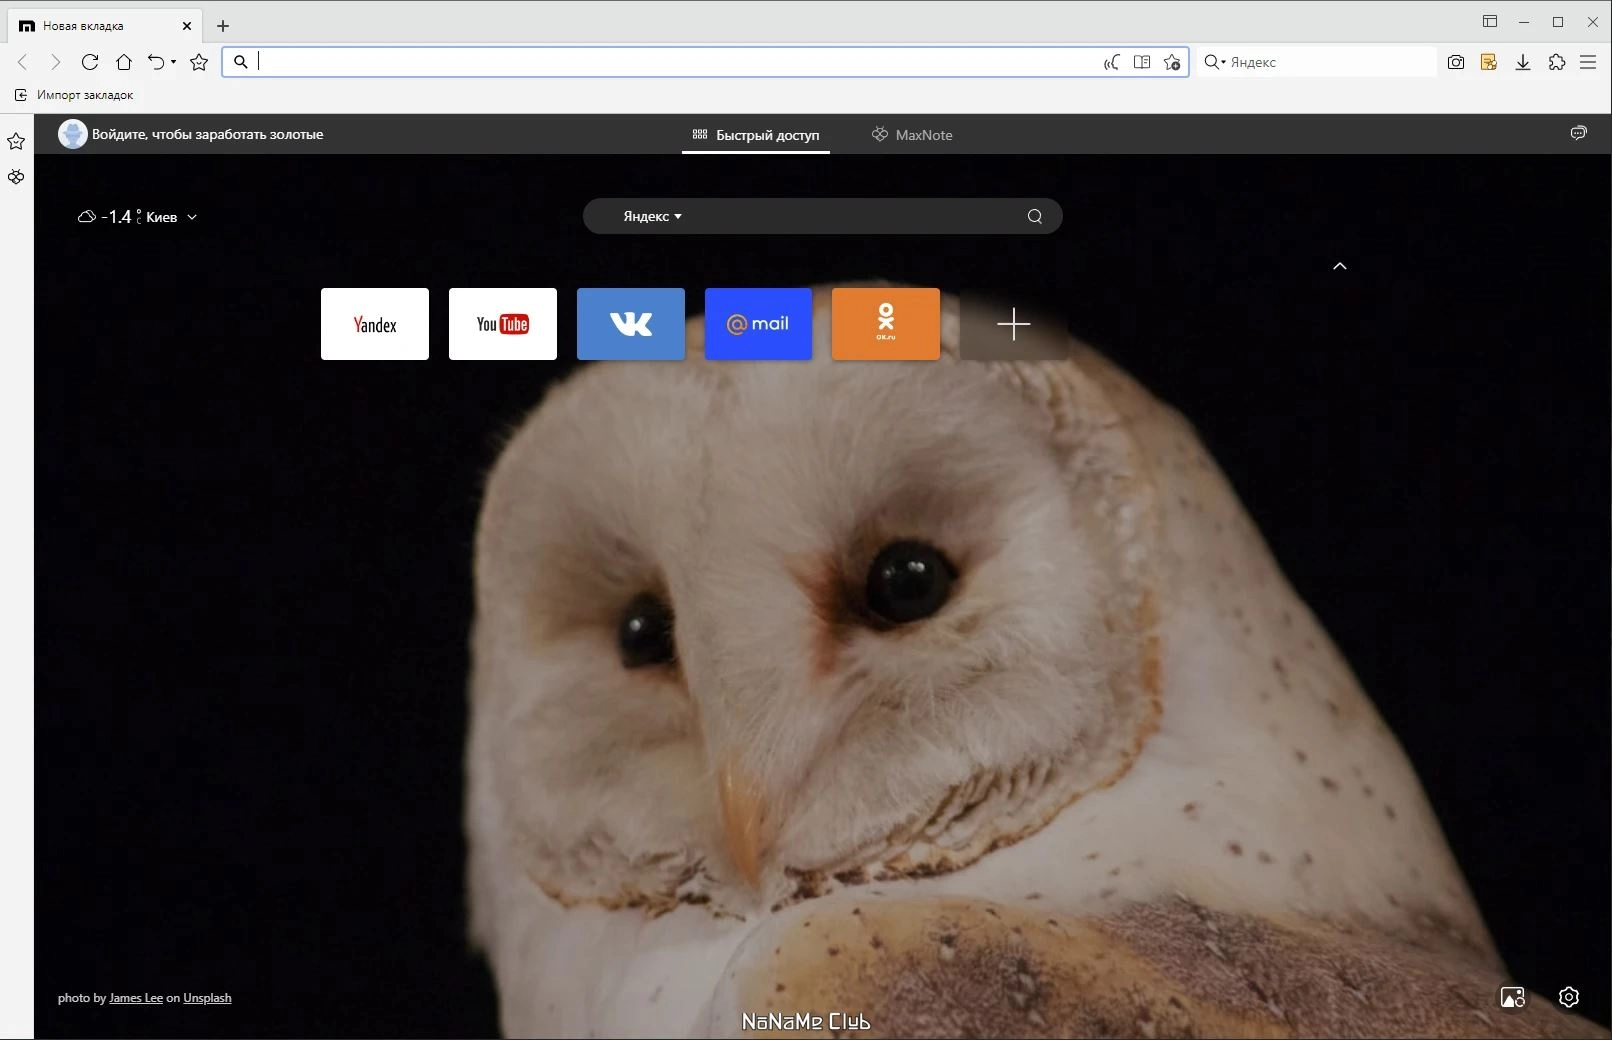Collapse the quick access tiles
This screenshot has width=1612, height=1040.
1340,266
